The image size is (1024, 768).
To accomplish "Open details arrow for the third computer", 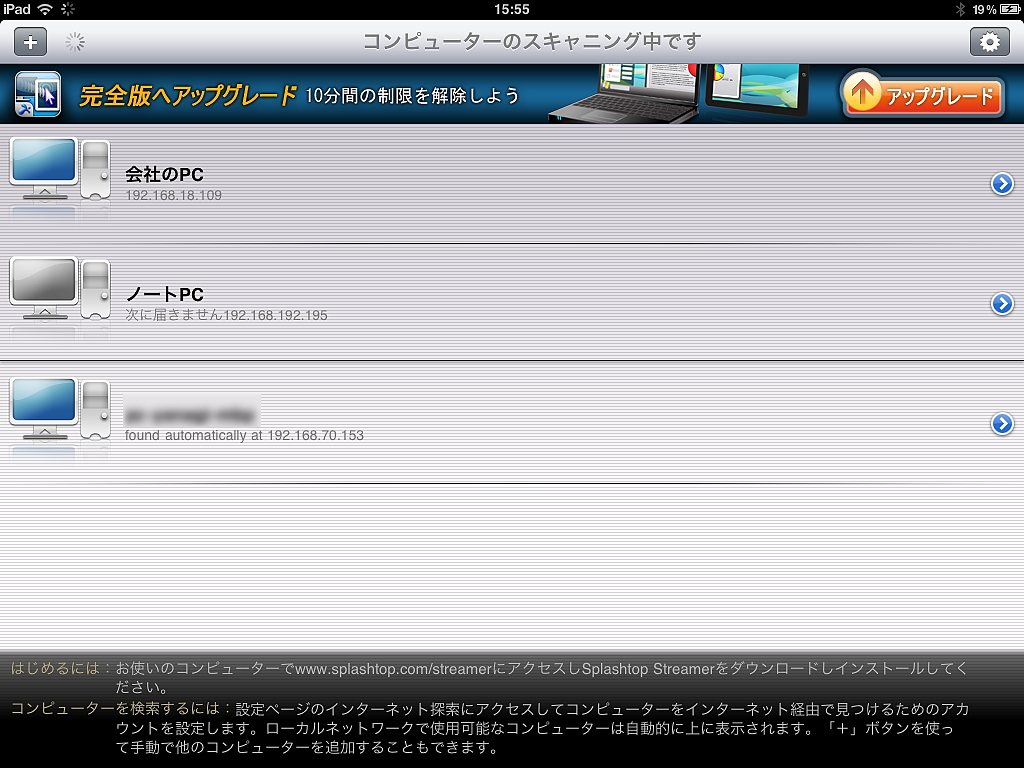I will [1003, 423].
